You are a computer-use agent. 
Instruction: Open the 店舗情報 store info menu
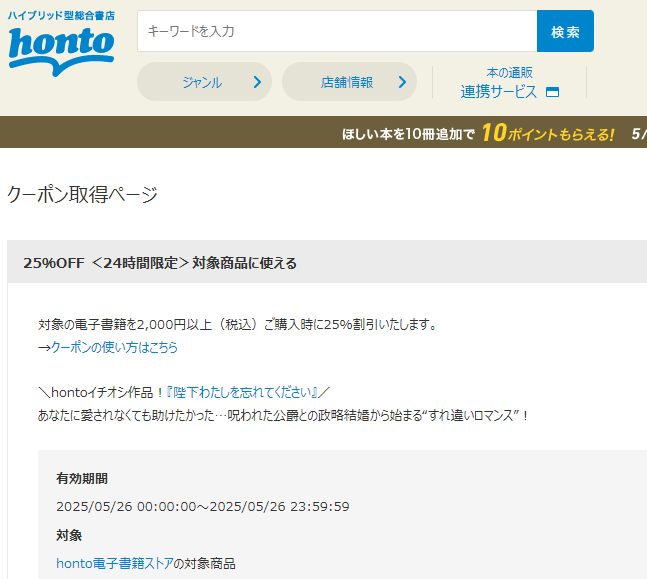coord(349,82)
